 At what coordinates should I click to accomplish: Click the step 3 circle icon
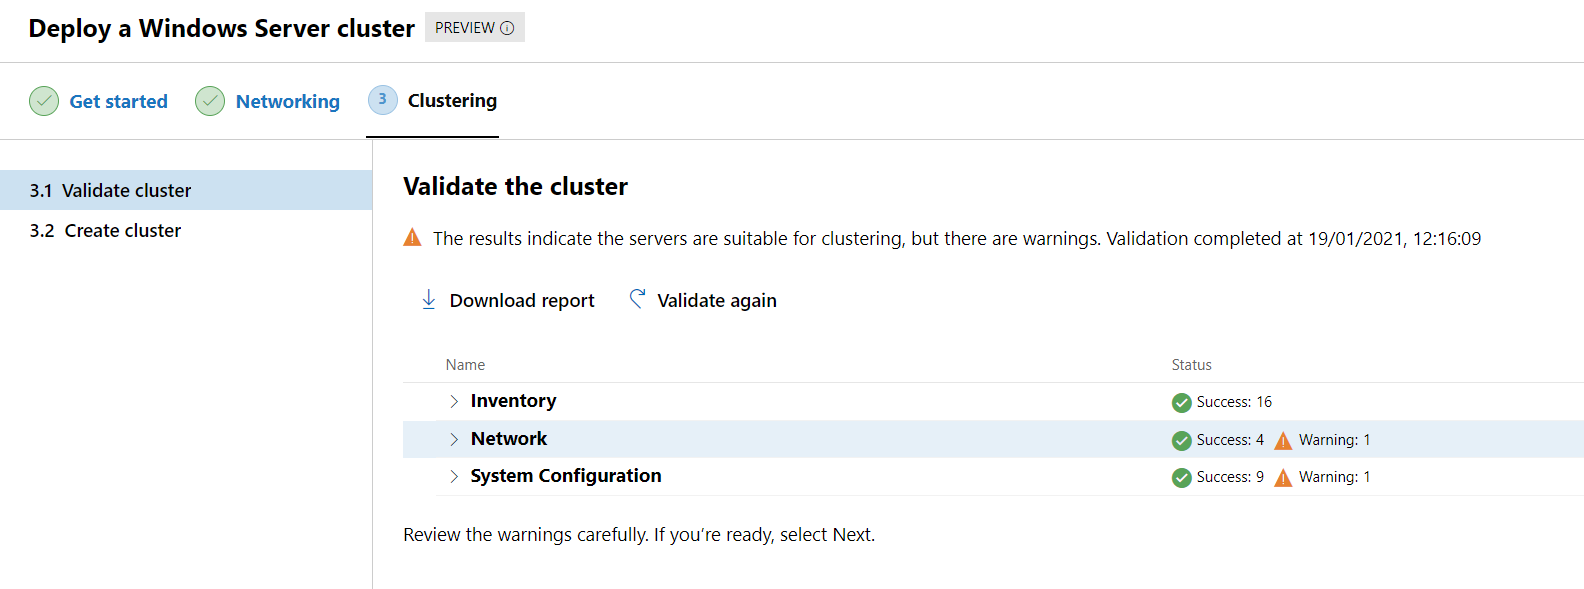[382, 100]
